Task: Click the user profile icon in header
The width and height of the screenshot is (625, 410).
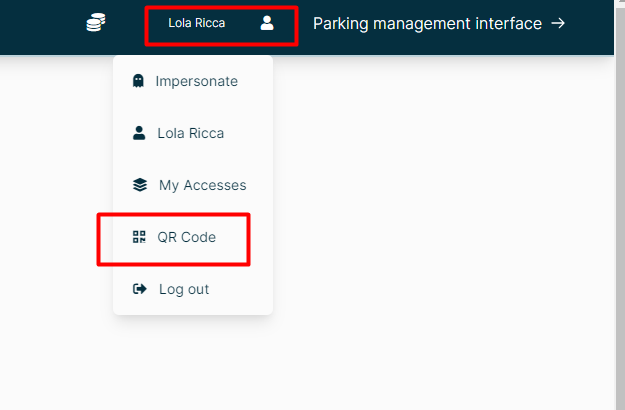Action: click(267, 23)
